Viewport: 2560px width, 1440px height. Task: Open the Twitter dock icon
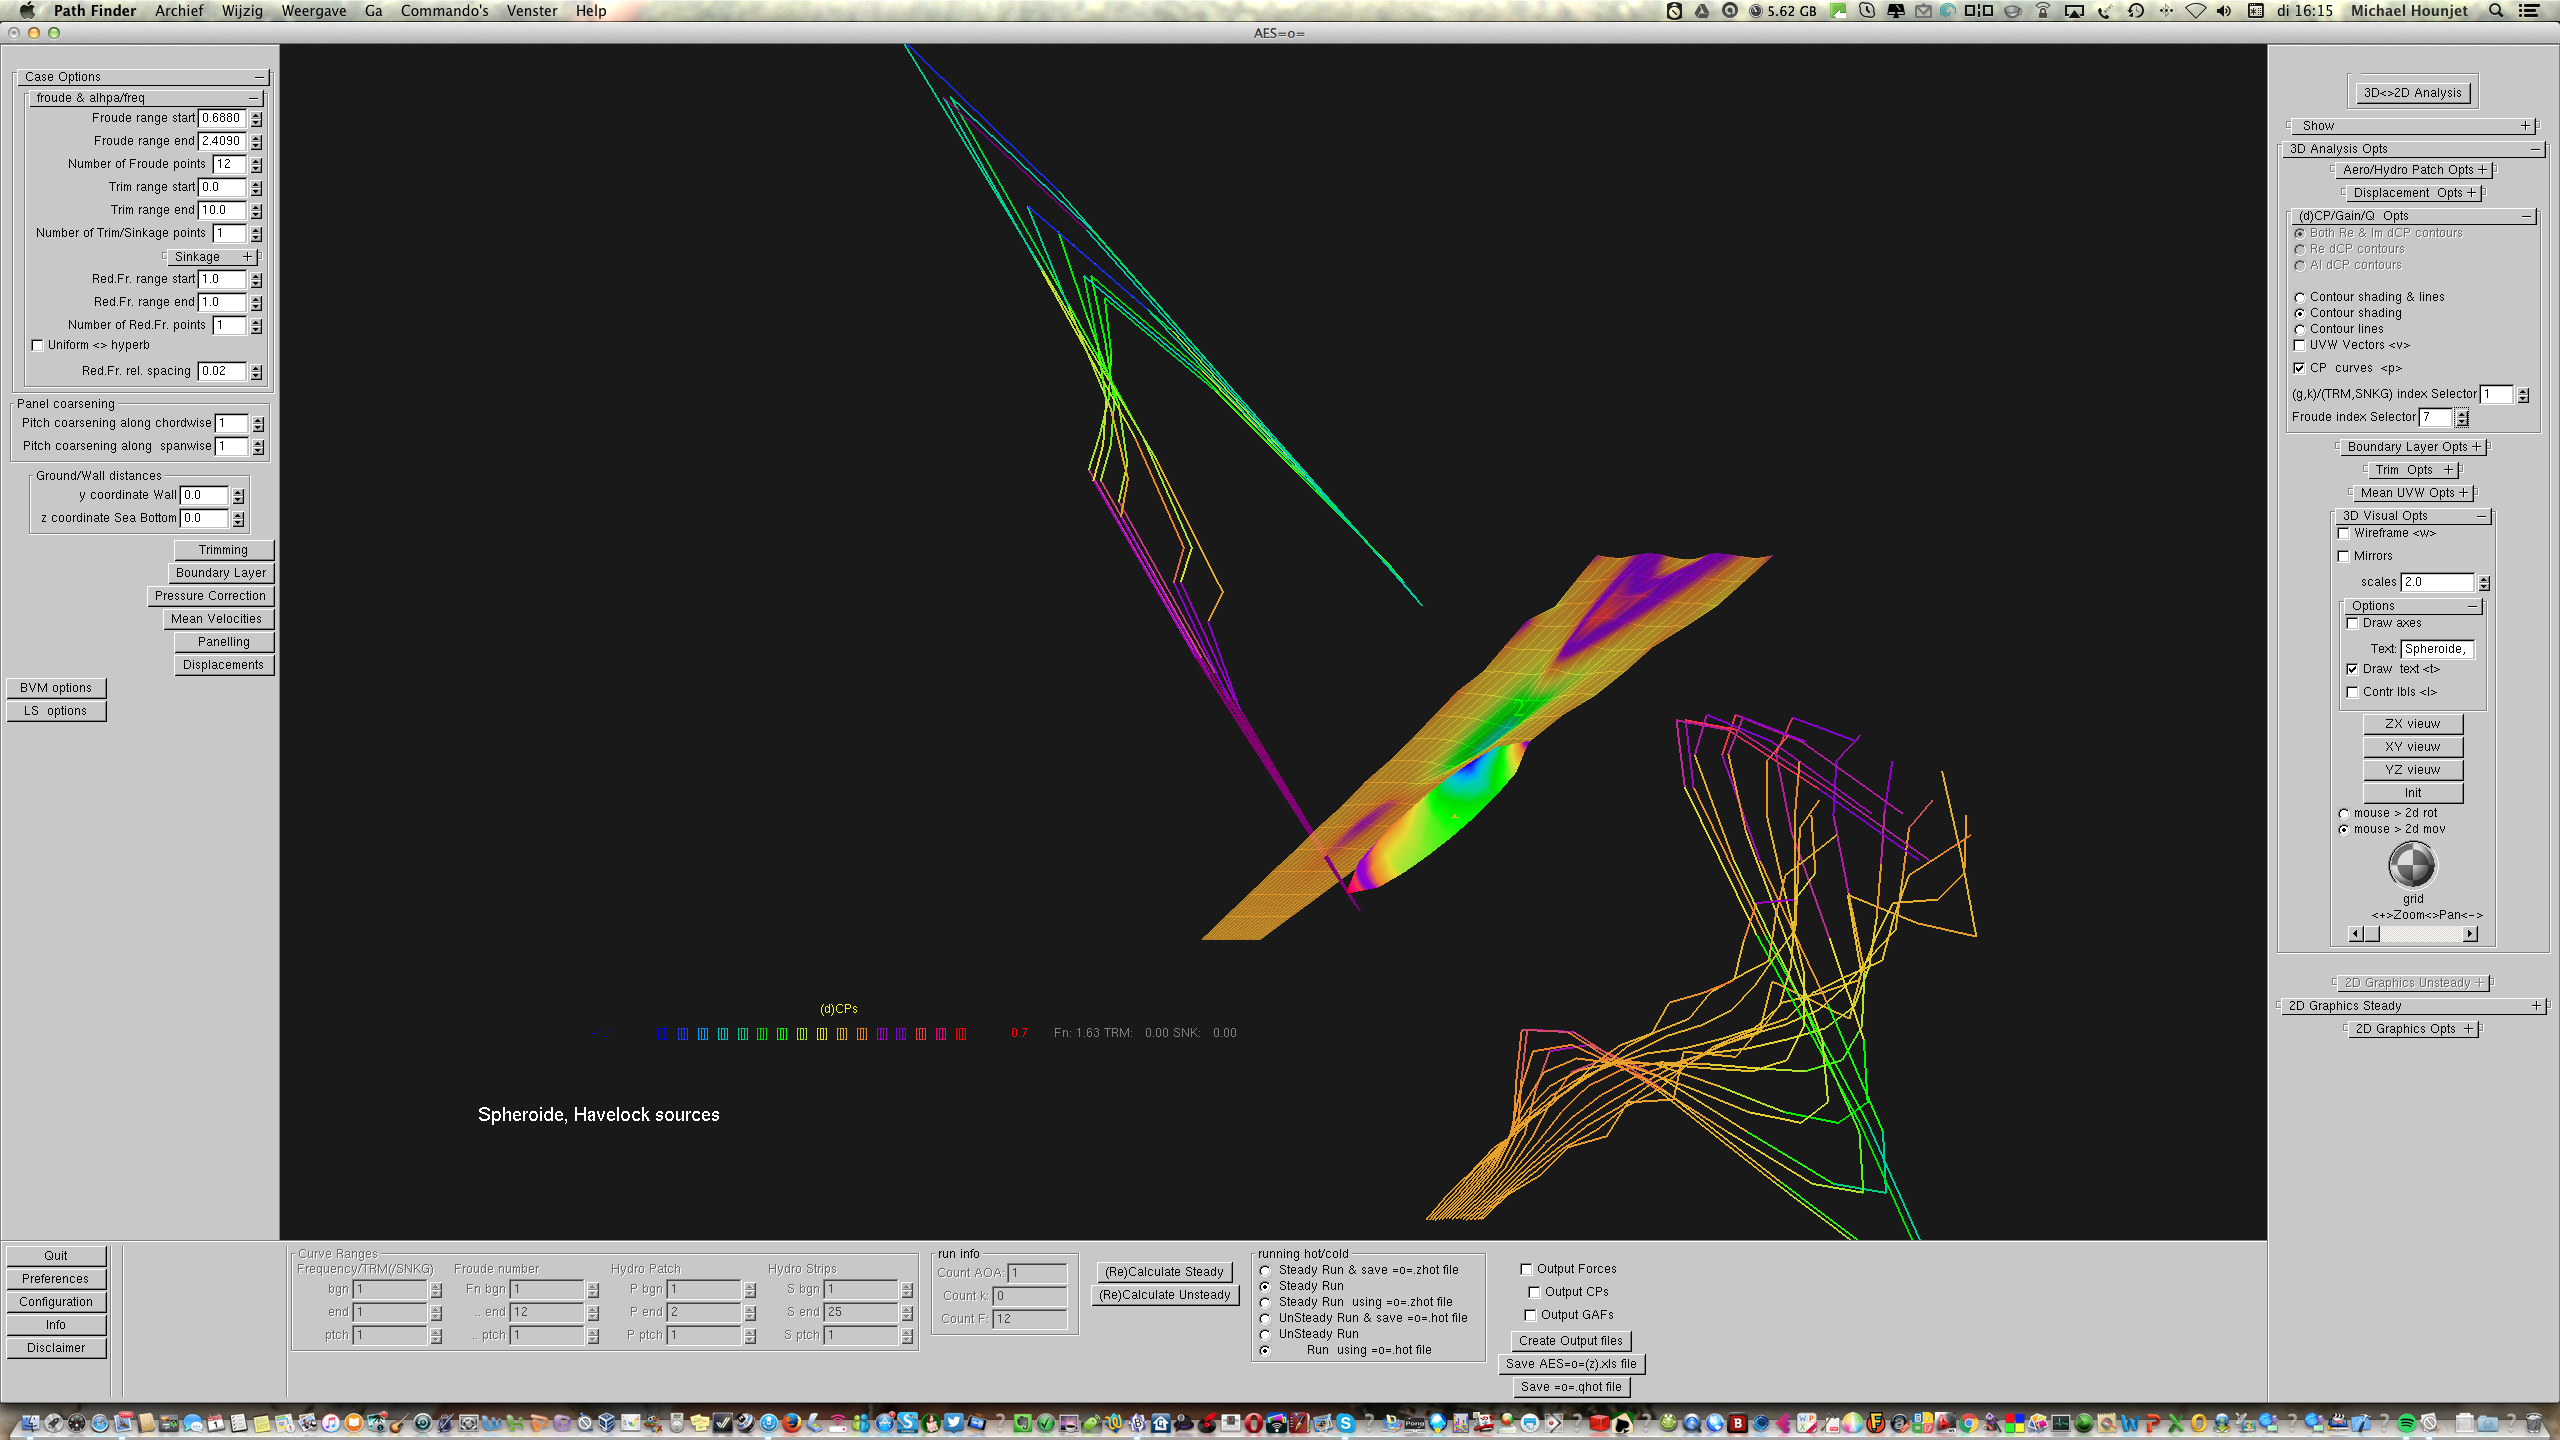(x=954, y=1423)
